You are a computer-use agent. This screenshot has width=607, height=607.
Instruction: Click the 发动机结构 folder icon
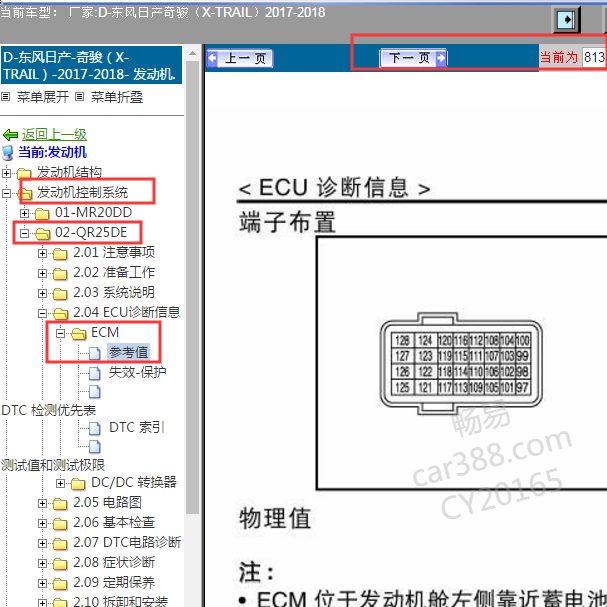[x=24, y=173]
